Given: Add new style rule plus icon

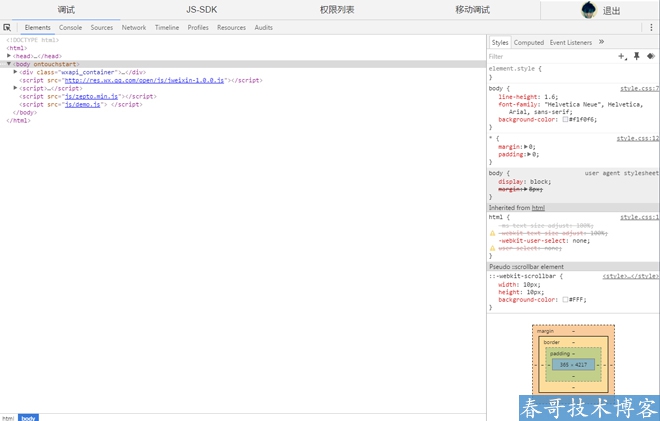Looking at the screenshot, I should click(x=622, y=56).
